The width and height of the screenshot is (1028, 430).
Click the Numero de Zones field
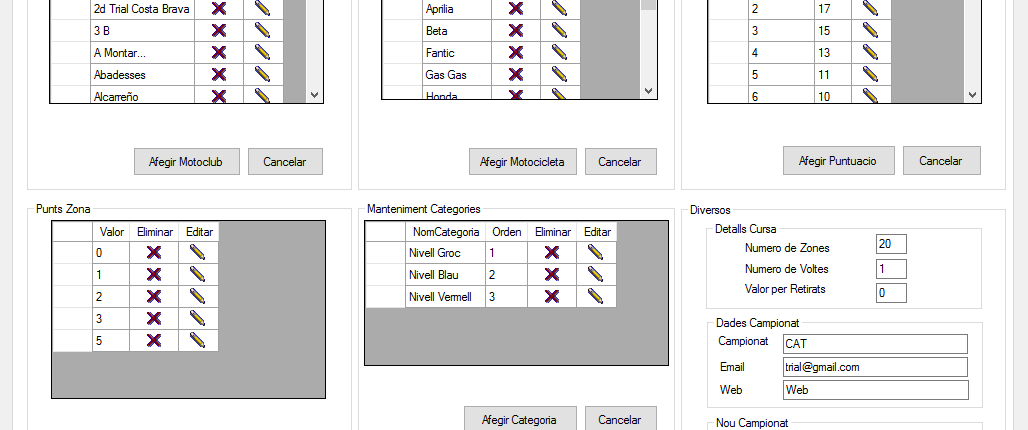(x=890, y=244)
